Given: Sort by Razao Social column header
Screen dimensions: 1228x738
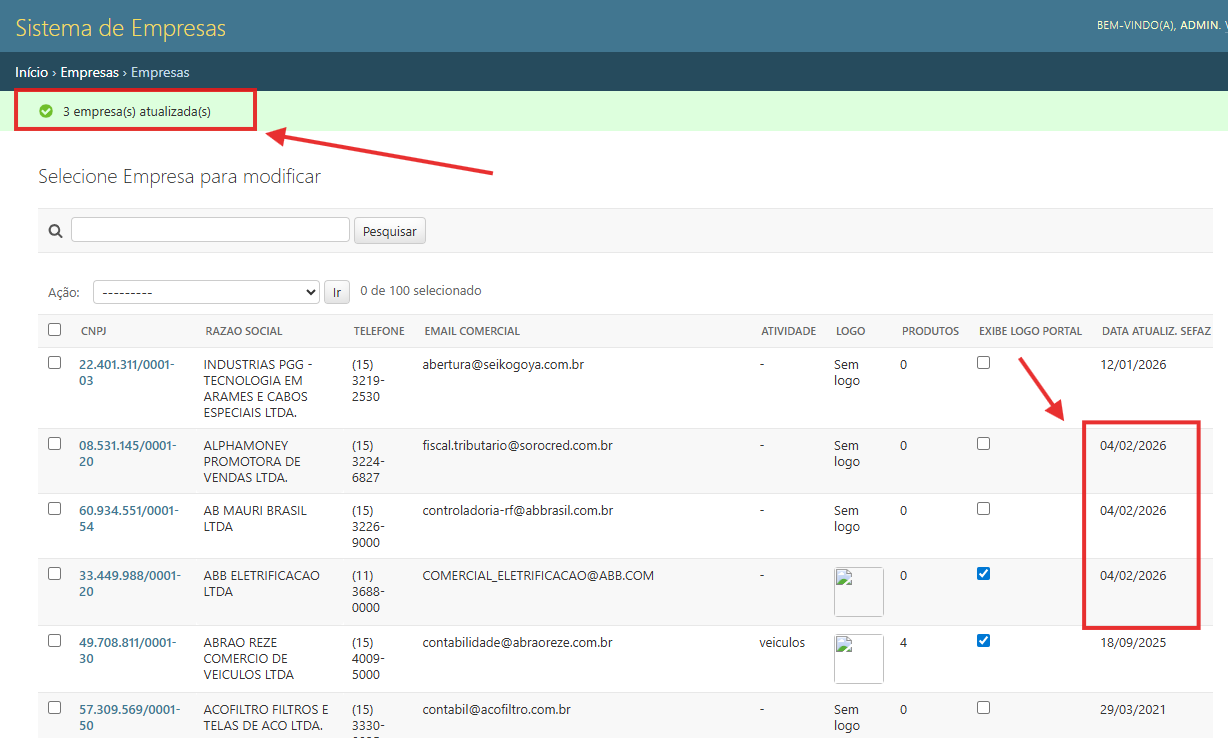Looking at the screenshot, I should point(243,331).
